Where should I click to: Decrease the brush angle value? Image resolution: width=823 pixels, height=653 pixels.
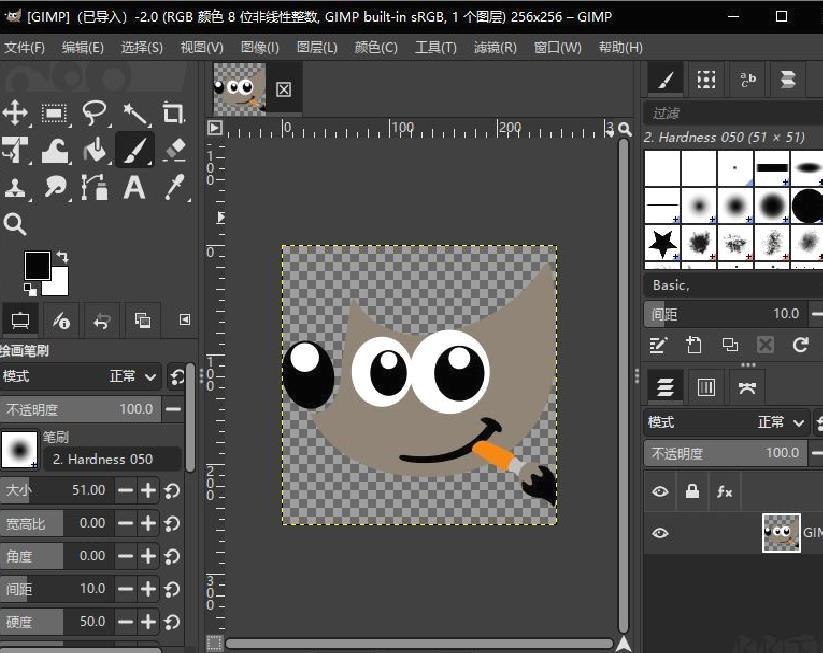pyautogui.click(x=125, y=556)
